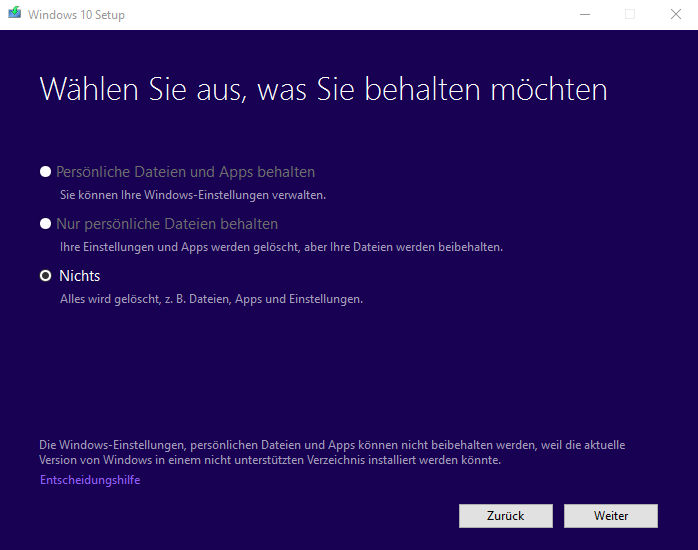Minimize the Windows 10 Setup window

[x=585, y=15]
